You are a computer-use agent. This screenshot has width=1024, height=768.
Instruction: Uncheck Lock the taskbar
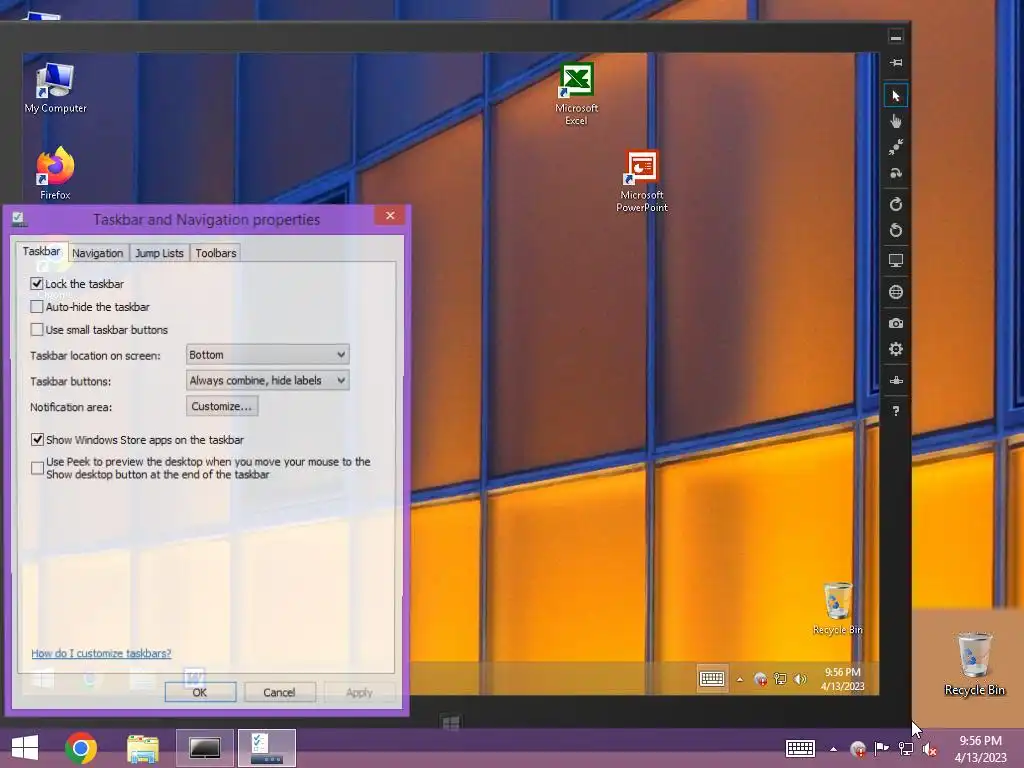click(x=37, y=283)
